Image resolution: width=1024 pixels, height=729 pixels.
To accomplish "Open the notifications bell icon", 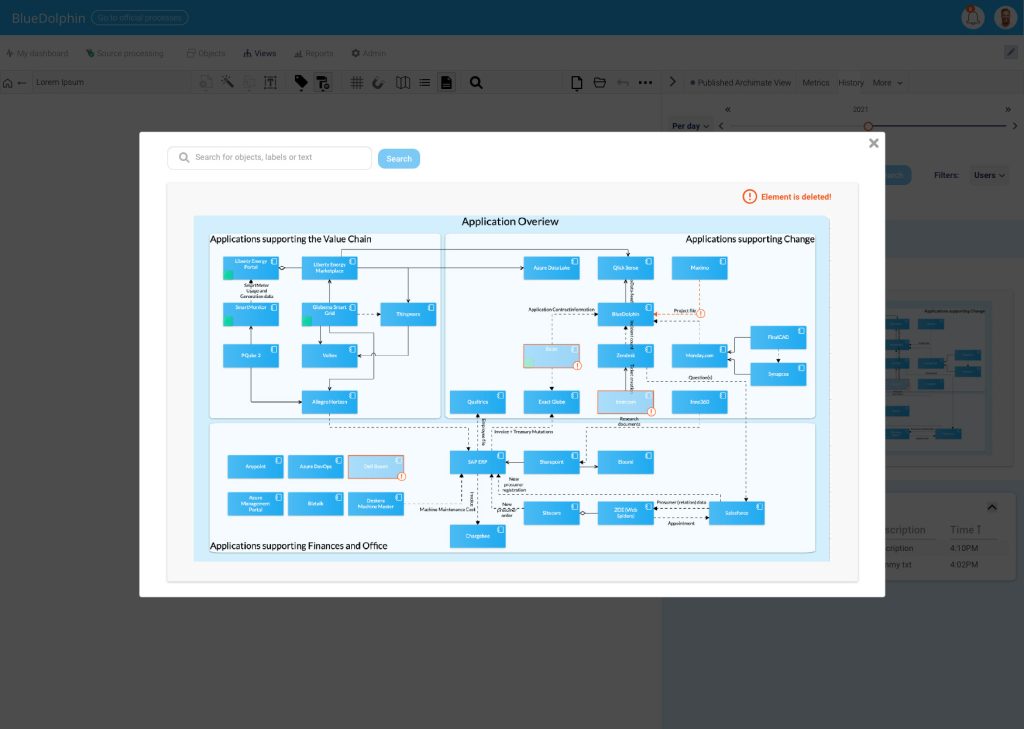I will 972,18.
